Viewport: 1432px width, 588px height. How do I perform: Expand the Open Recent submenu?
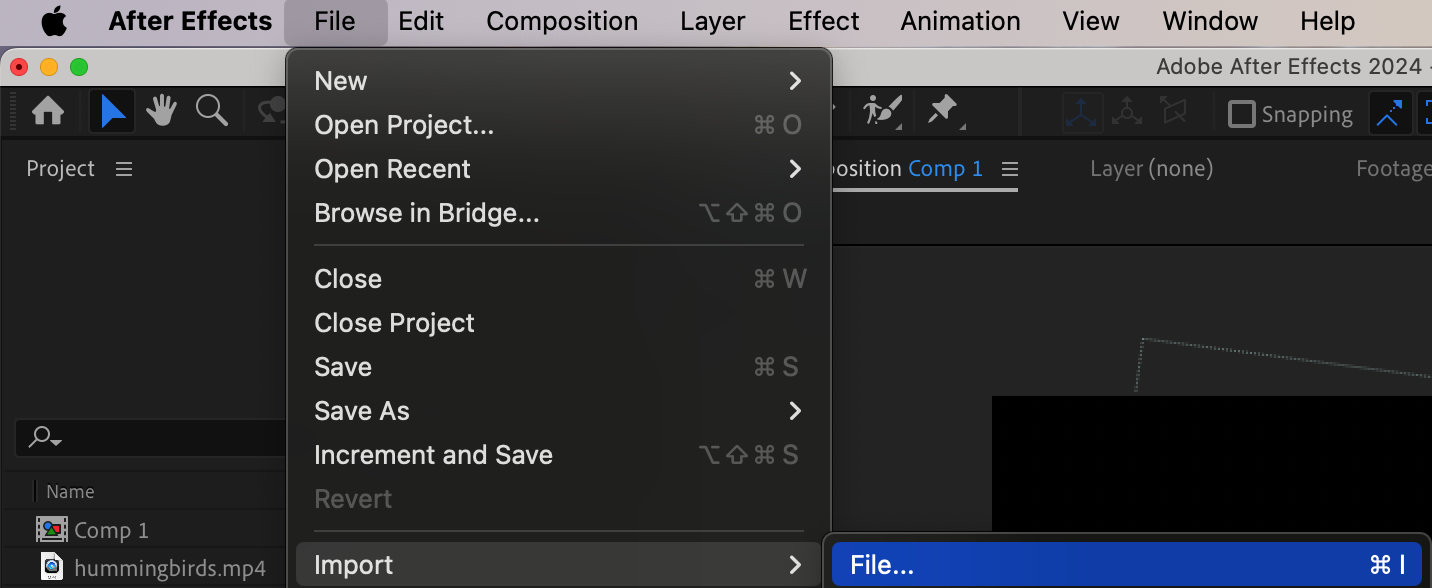point(795,169)
